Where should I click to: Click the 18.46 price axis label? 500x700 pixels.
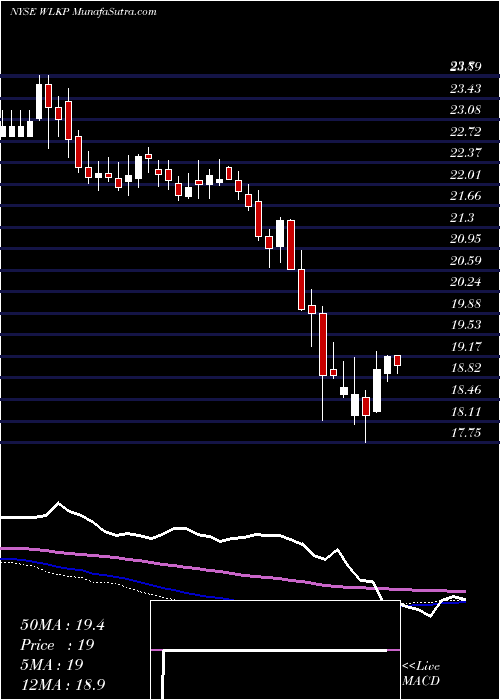click(466, 390)
